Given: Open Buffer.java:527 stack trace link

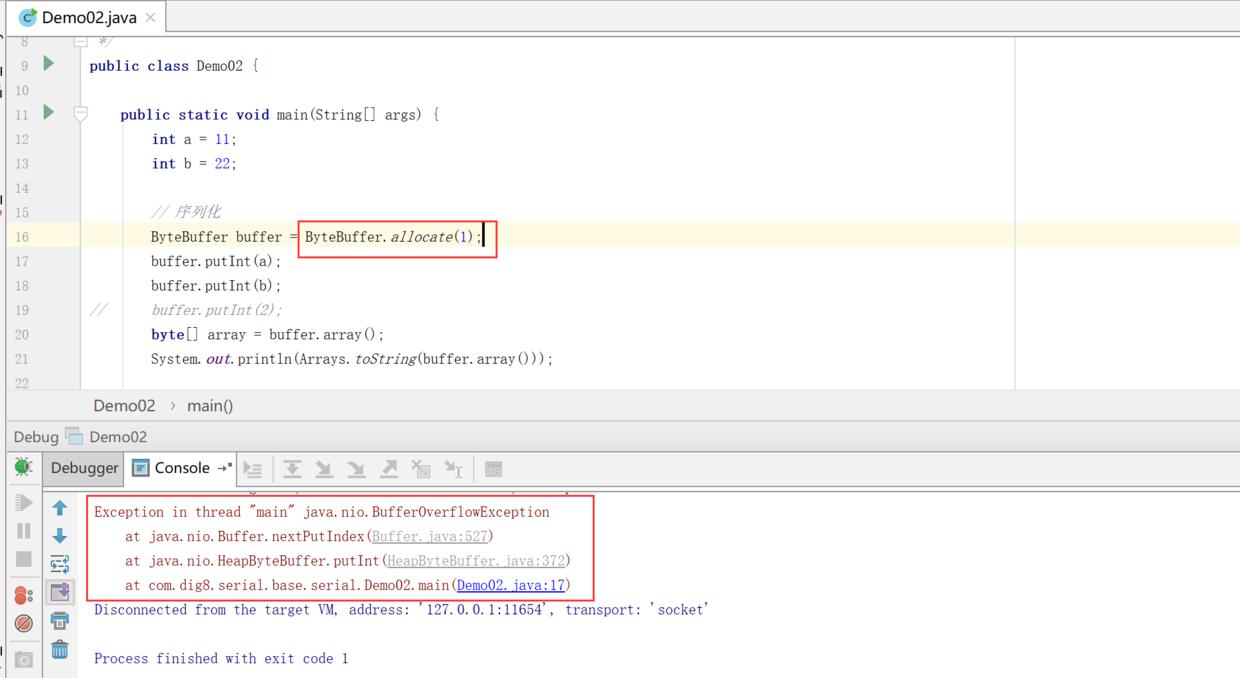Looking at the screenshot, I should tap(430, 536).
